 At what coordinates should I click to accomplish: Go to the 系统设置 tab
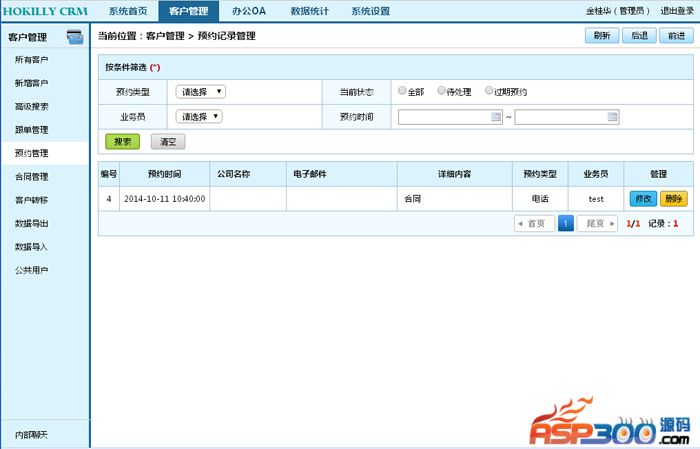click(x=370, y=11)
